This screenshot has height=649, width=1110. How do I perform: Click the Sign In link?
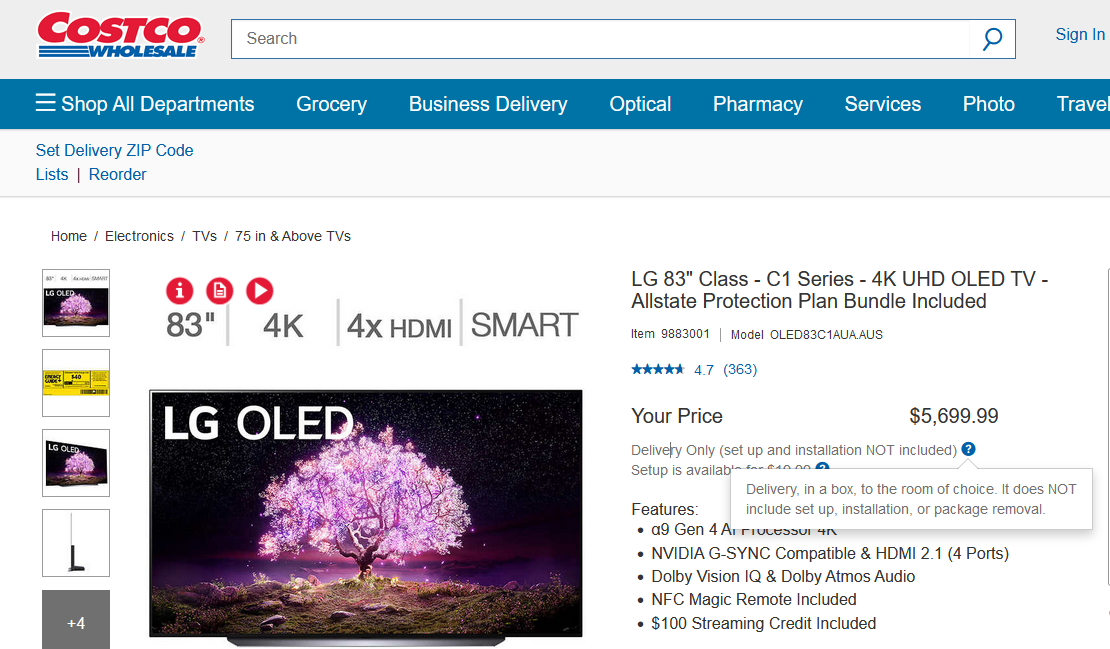tap(1080, 35)
